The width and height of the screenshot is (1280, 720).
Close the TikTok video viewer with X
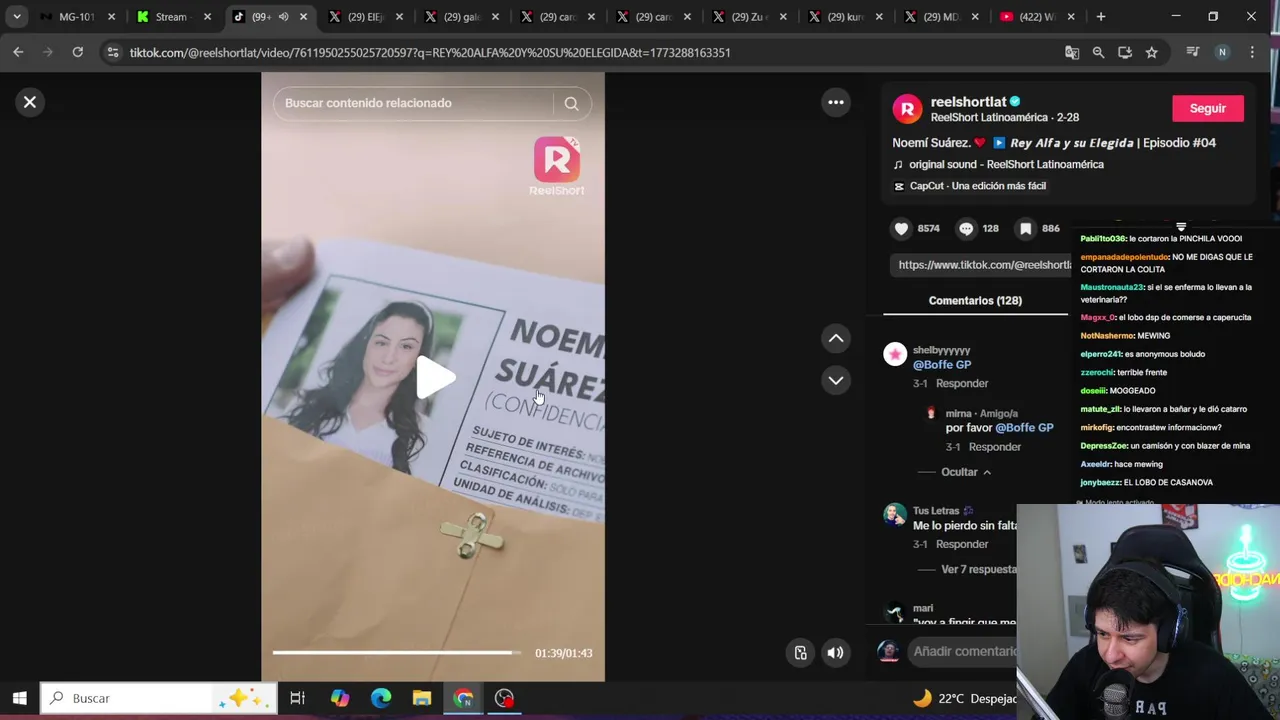[30, 102]
